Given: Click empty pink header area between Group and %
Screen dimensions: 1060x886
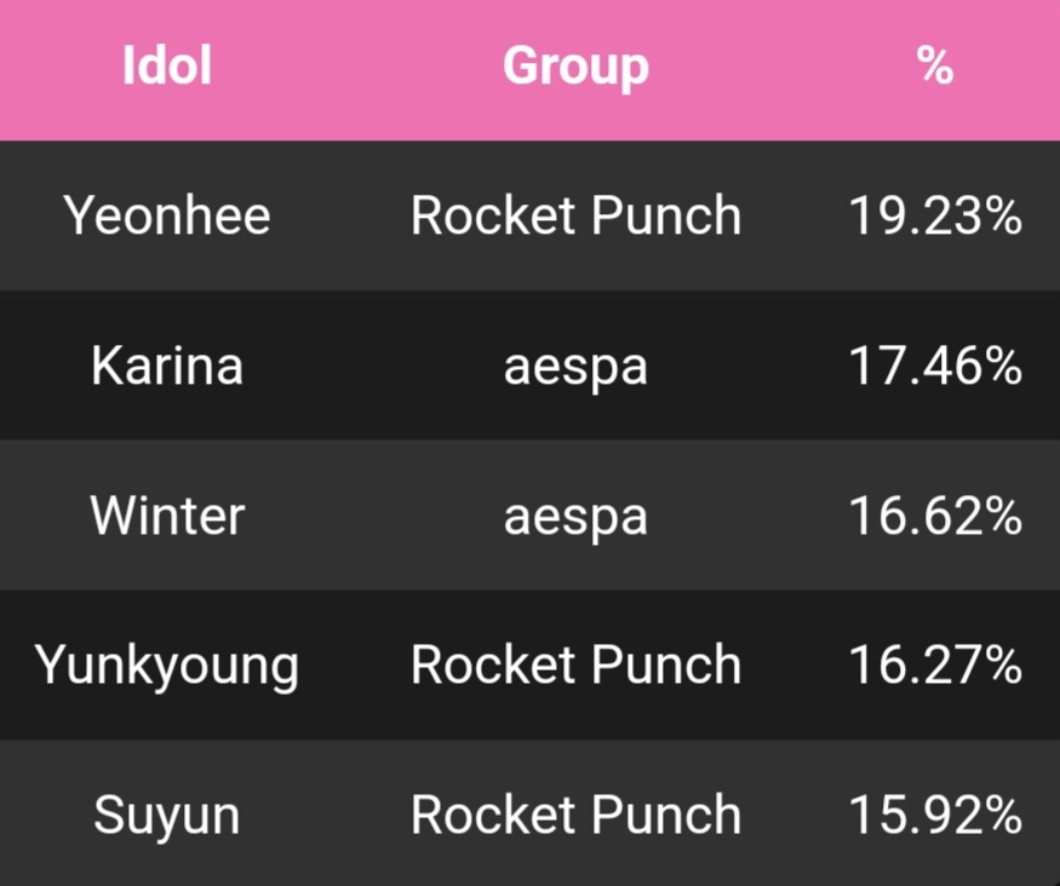Looking at the screenshot, I should [780, 67].
